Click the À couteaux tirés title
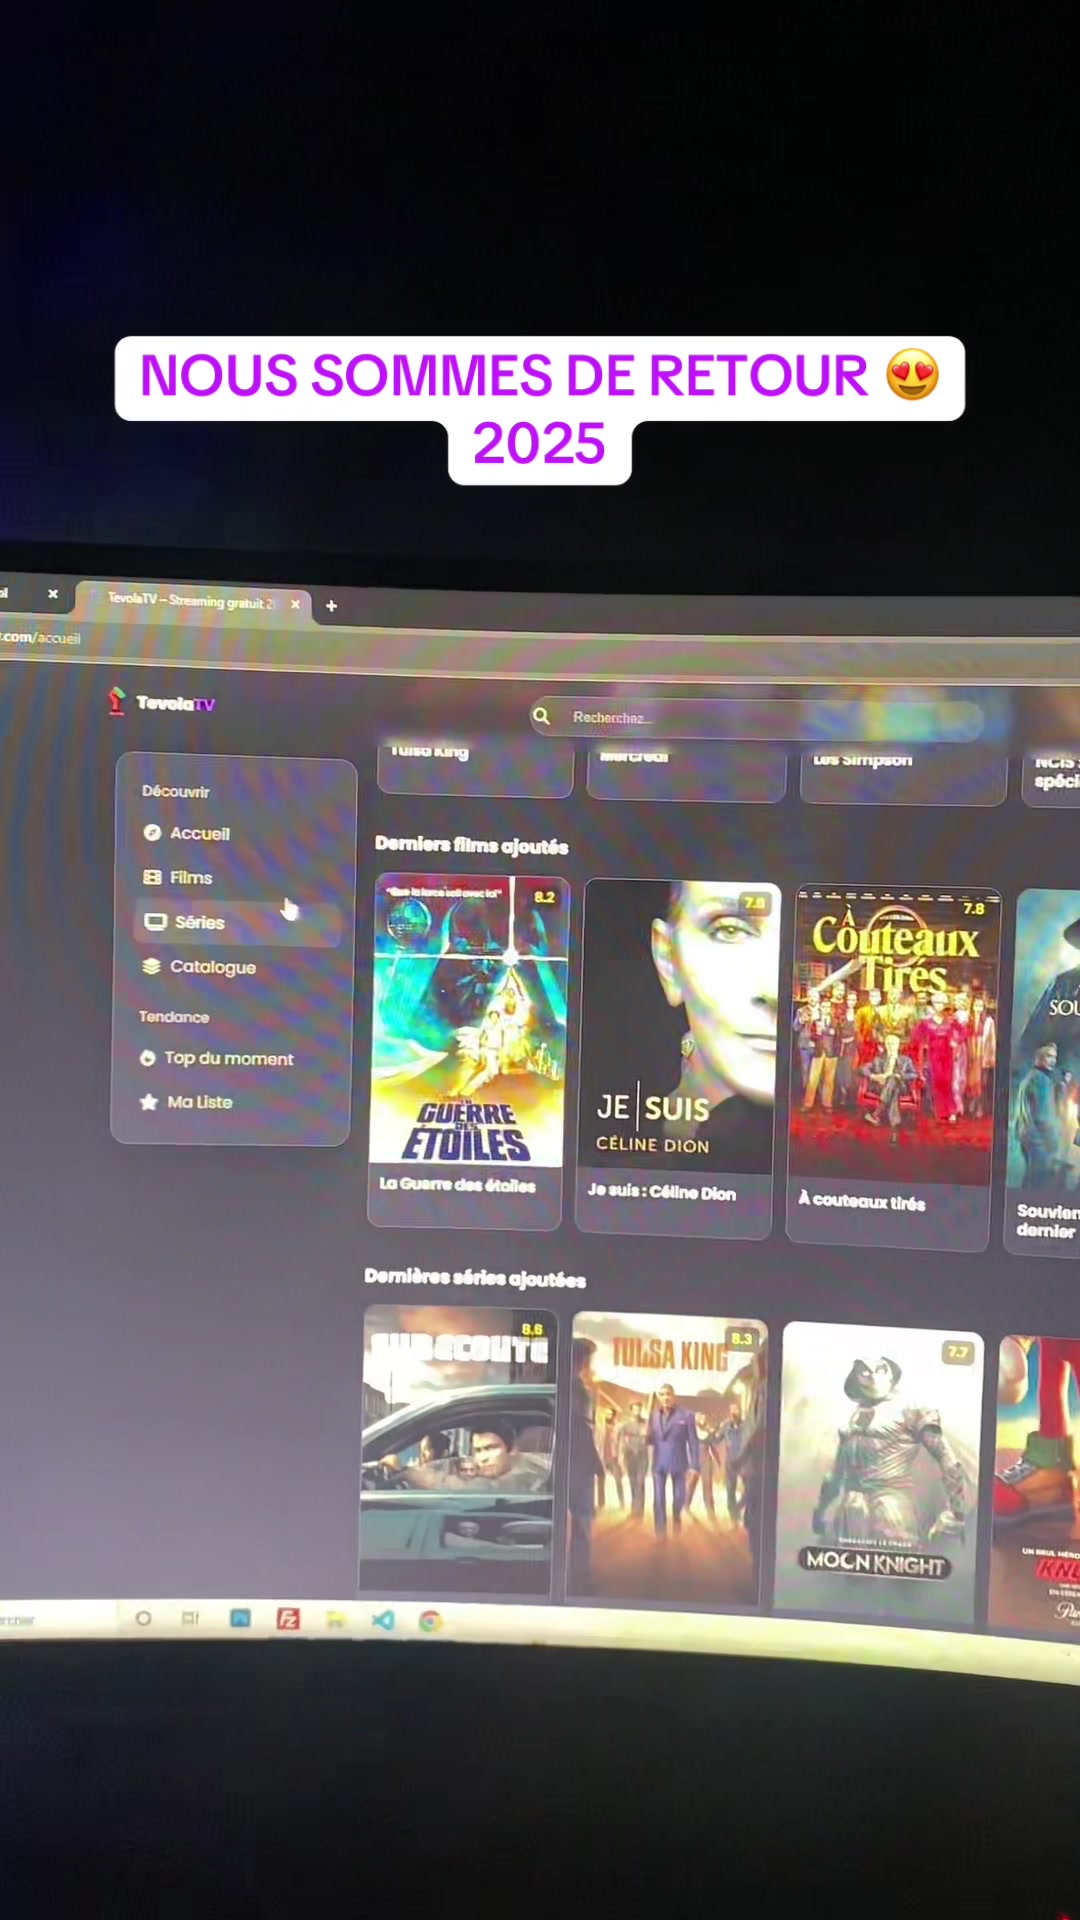Image resolution: width=1080 pixels, height=1920 pixels. [862, 1201]
